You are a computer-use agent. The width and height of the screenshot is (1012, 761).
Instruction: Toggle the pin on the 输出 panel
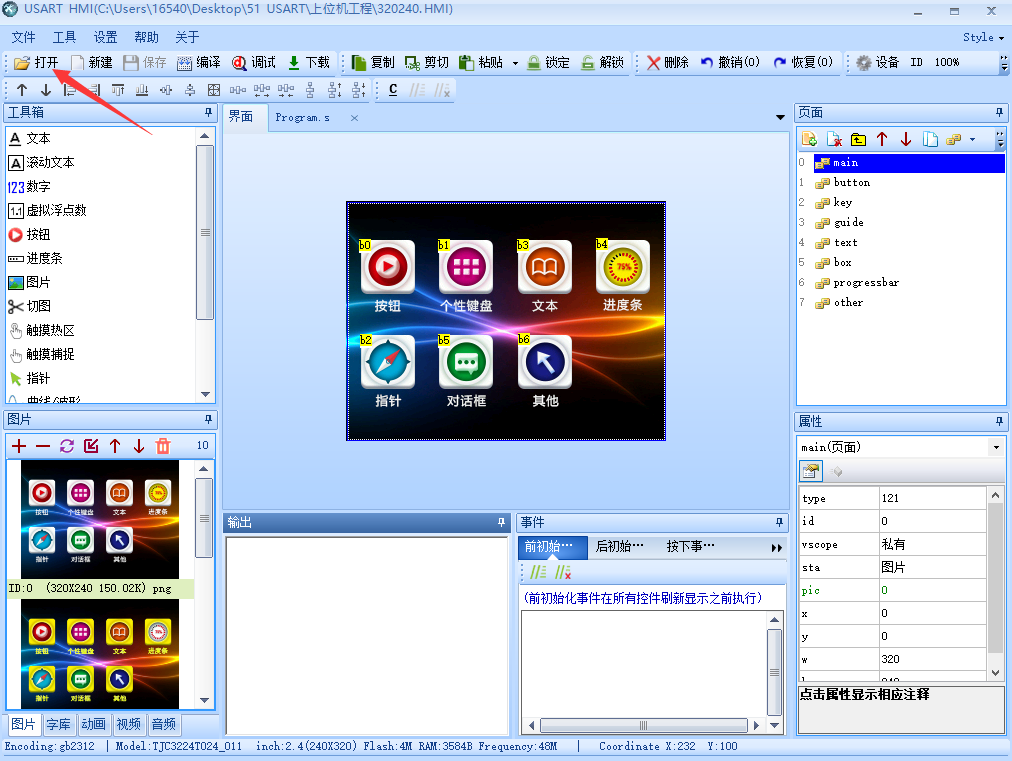pos(501,522)
